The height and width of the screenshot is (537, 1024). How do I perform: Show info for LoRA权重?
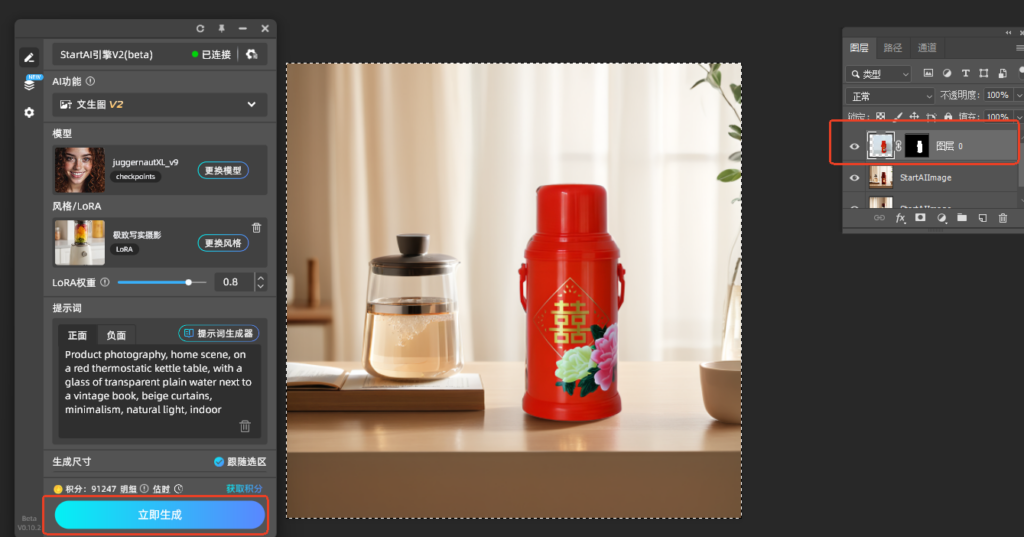(104, 282)
